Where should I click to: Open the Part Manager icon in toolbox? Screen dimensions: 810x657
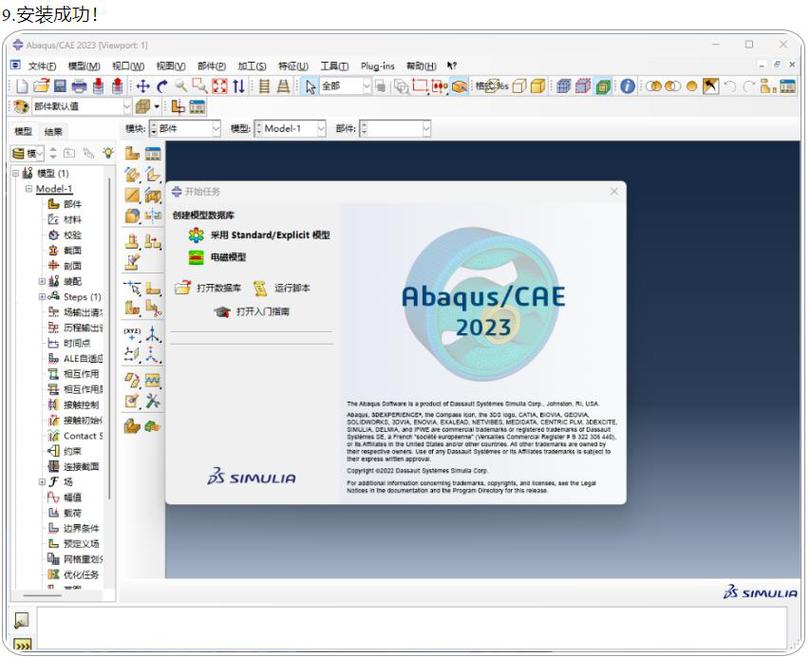tap(153, 153)
